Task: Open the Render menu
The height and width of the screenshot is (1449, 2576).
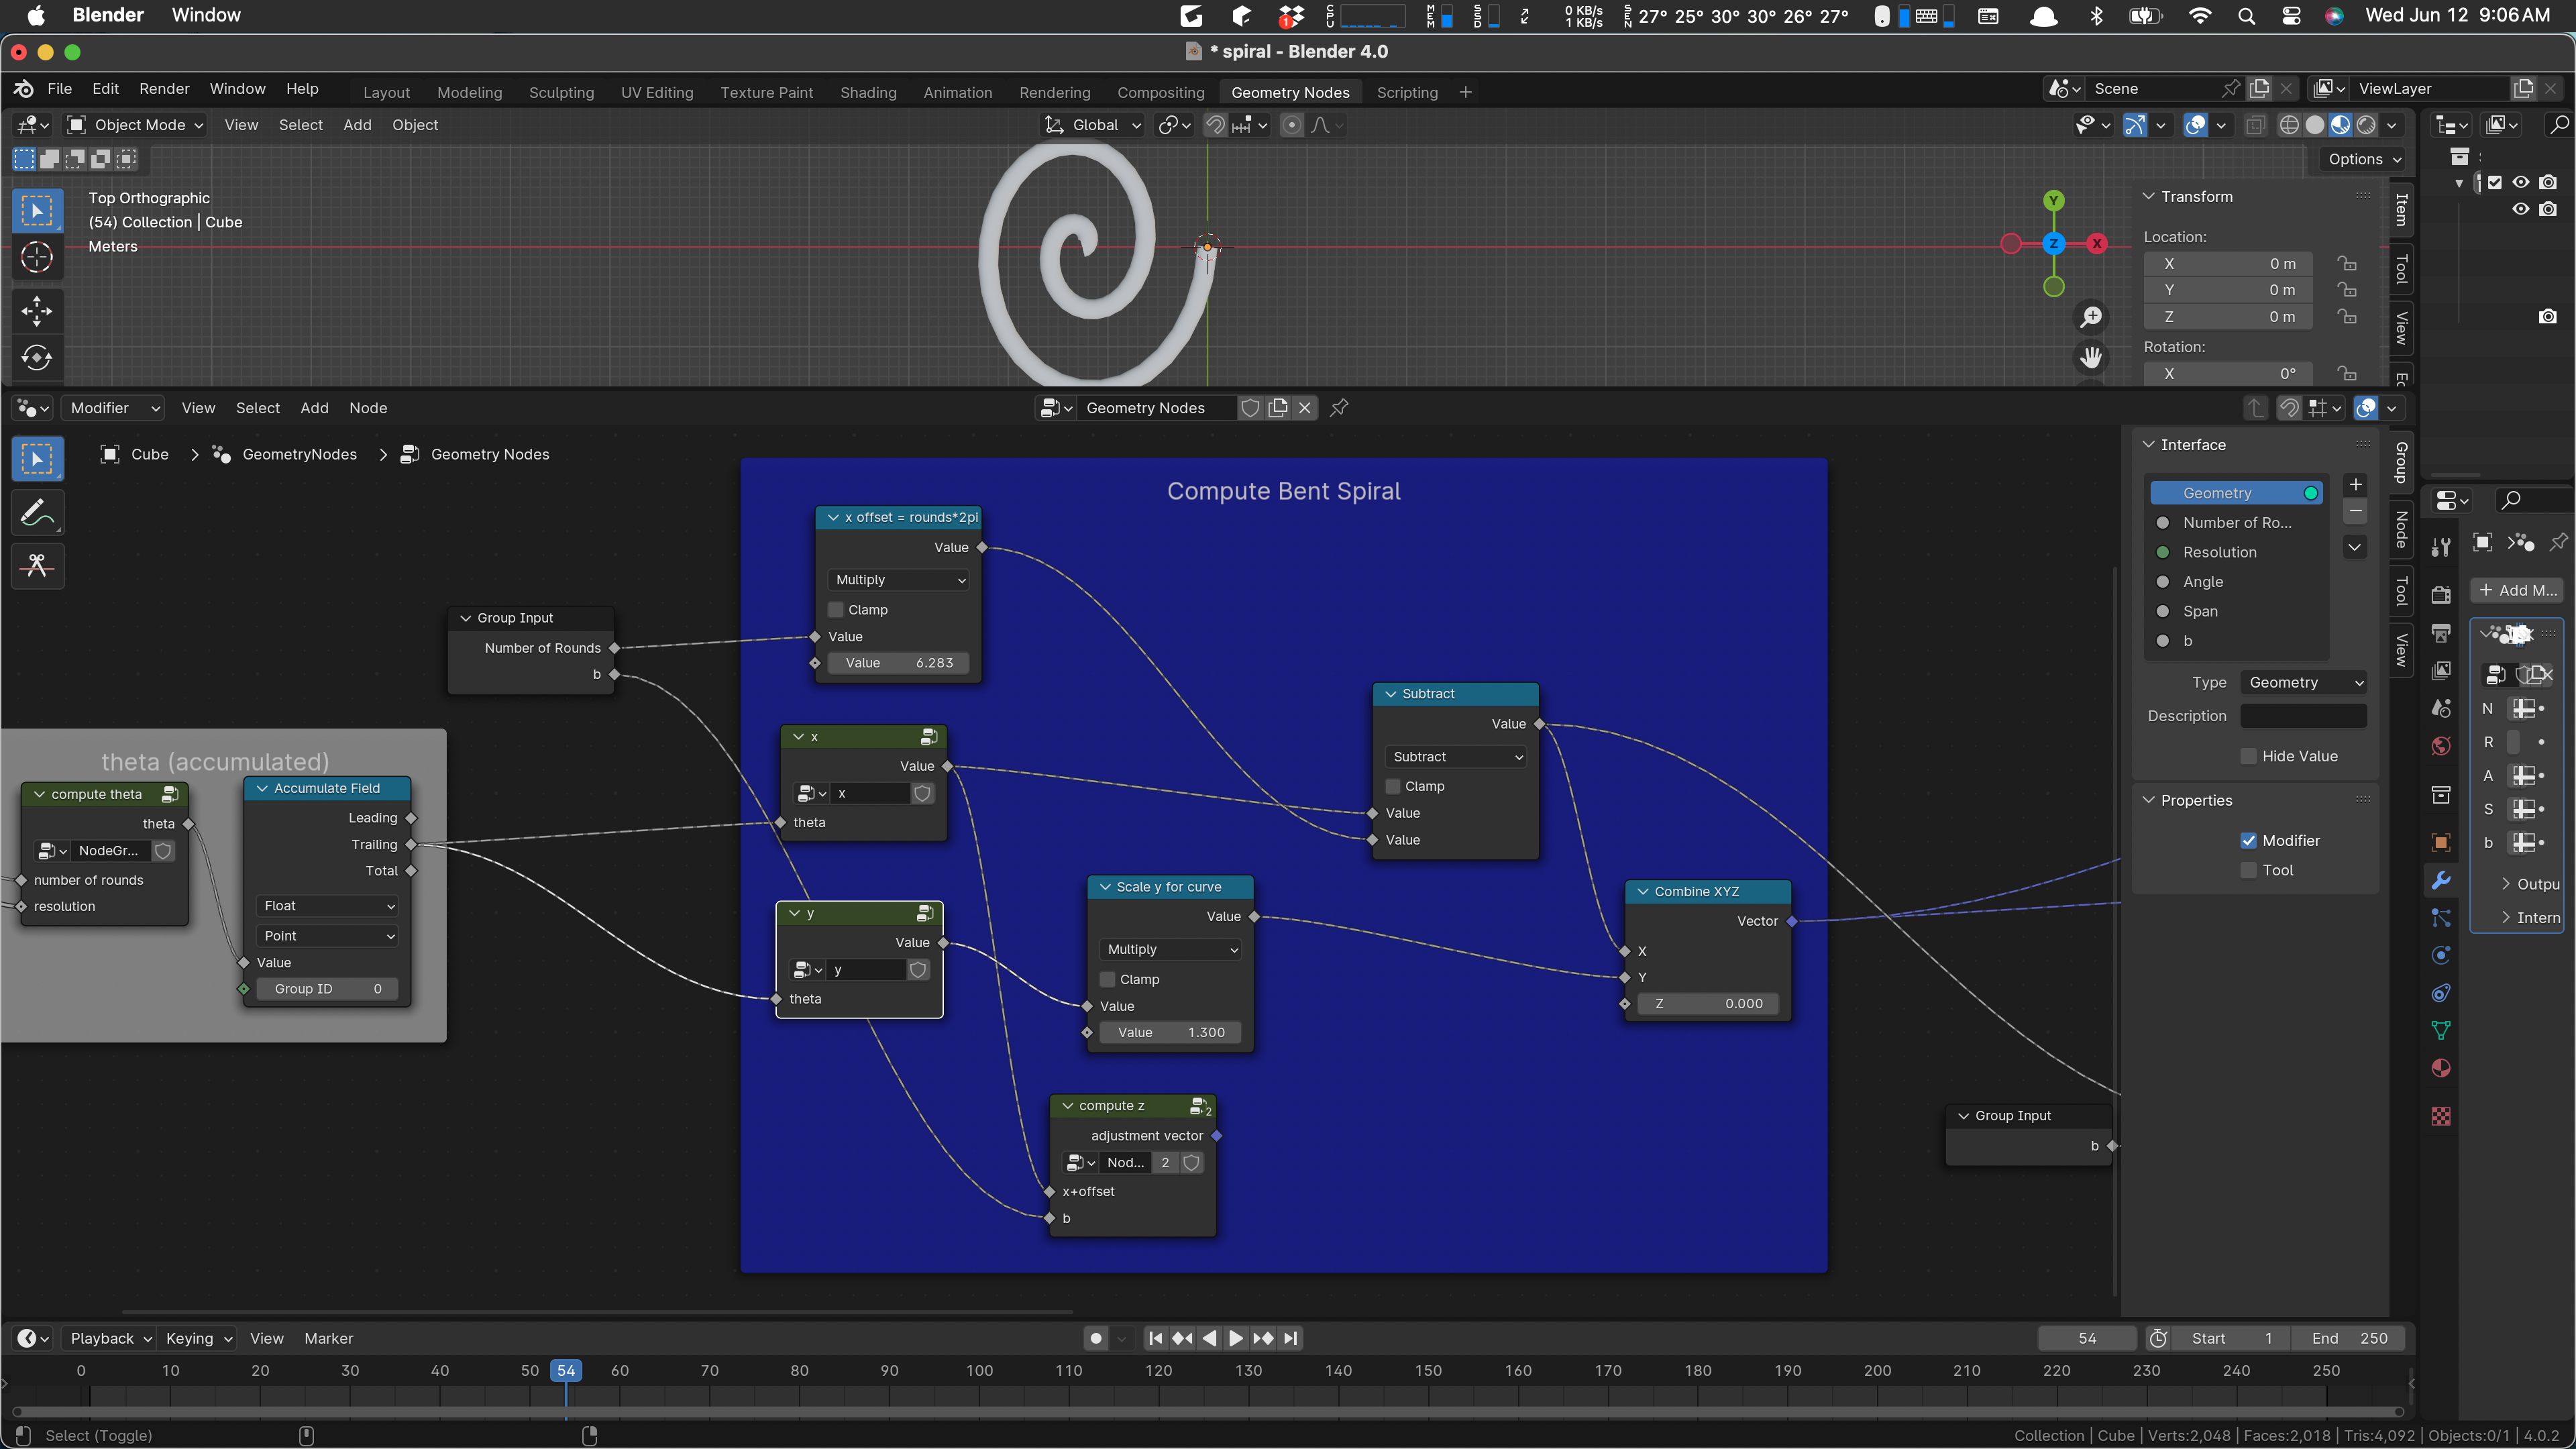Action: (164, 88)
